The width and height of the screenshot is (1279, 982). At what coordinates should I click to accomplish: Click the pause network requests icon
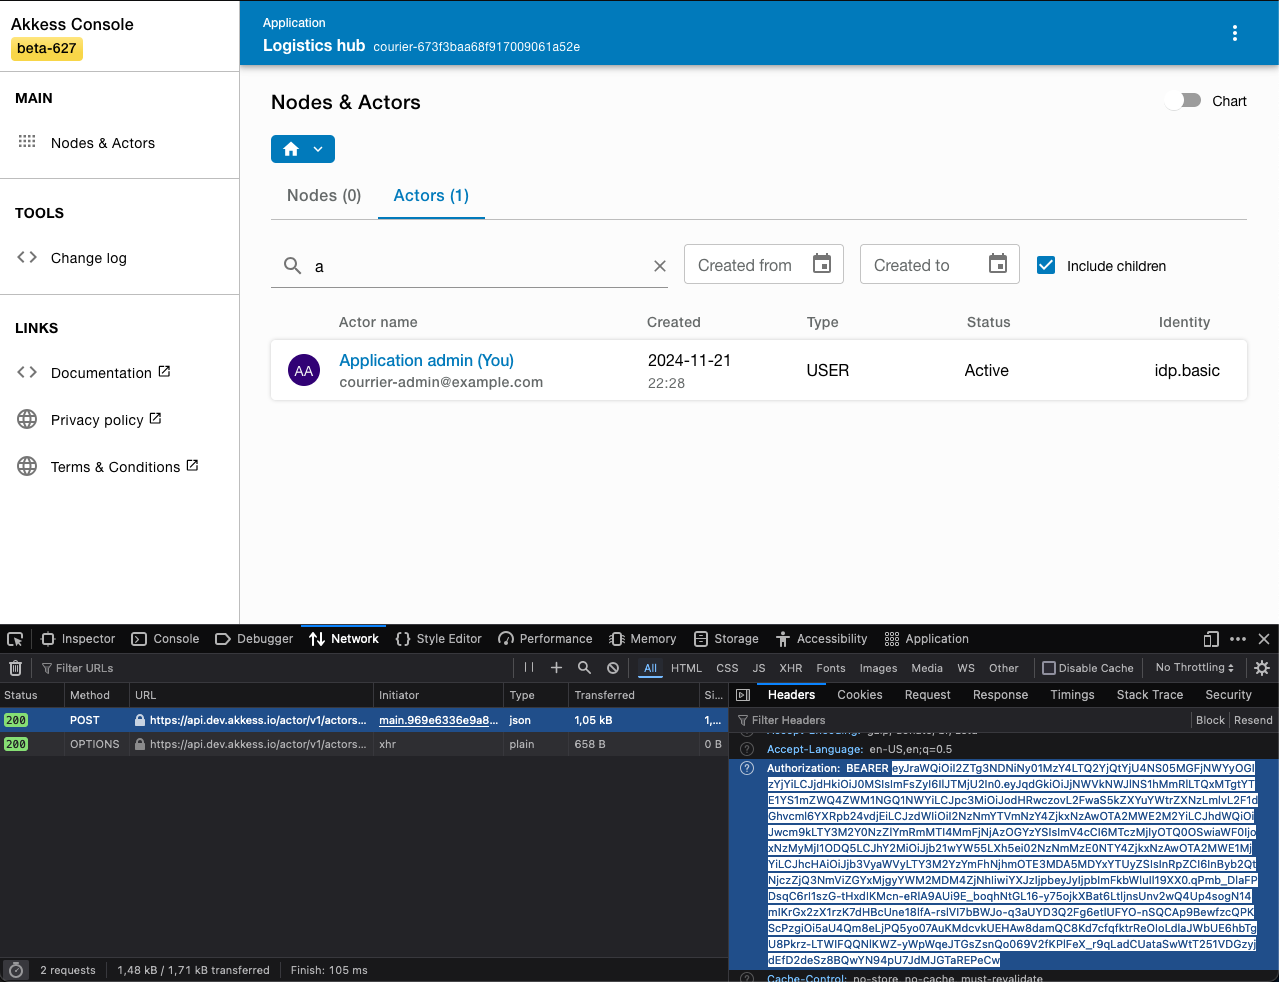[x=529, y=668]
